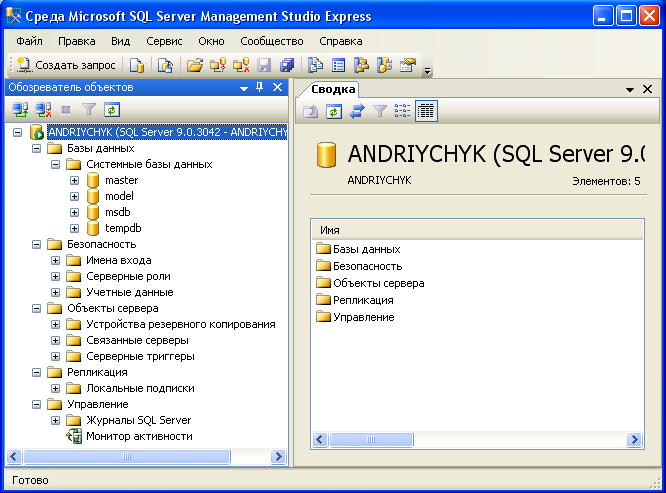The height and width of the screenshot is (493, 666).
Task: Click the Summary window toolbar icon
Action: (339, 65)
